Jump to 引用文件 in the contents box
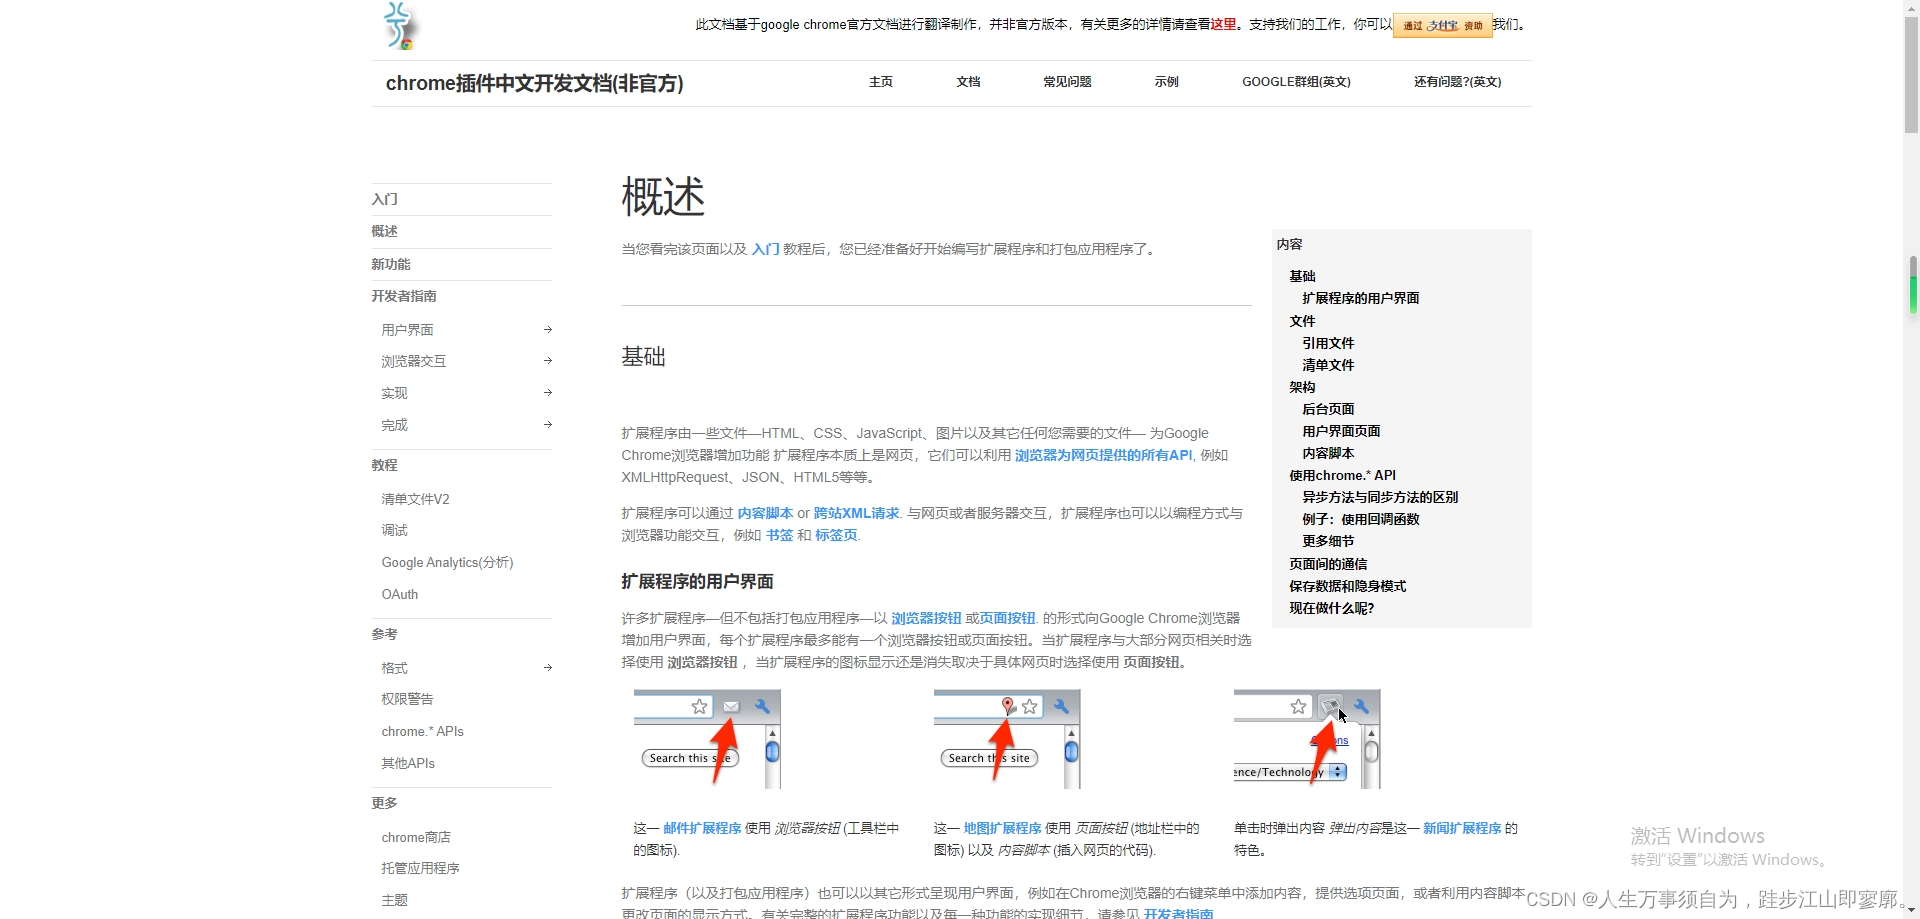The image size is (1920, 919). tap(1328, 343)
